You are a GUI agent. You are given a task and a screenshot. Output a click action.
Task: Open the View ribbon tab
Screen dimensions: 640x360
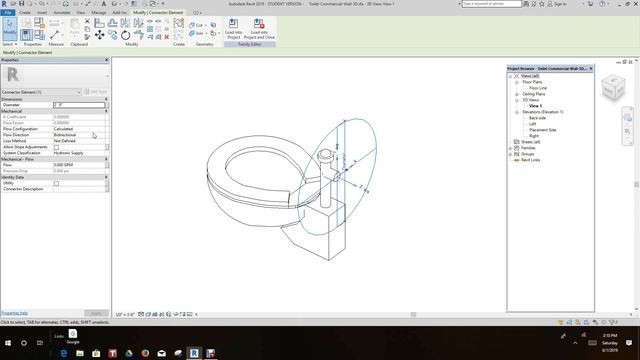tap(81, 13)
